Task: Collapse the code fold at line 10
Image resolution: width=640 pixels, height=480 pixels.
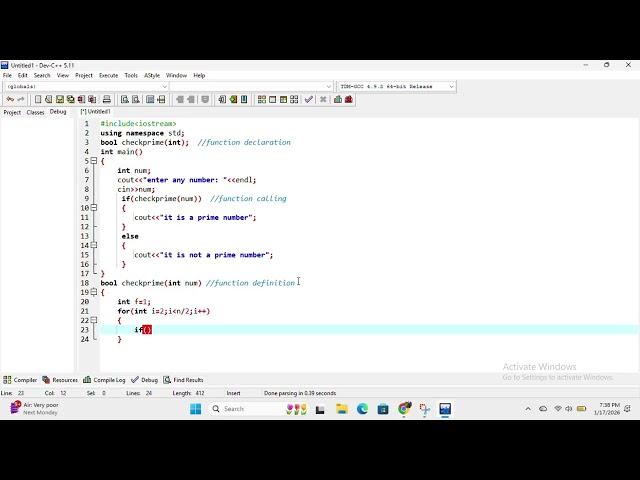Action: pyautogui.click(x=94, y=208)
